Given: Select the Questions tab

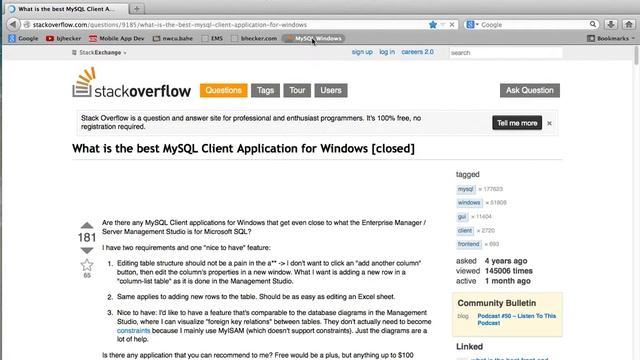Looking at the screenshot, I should [223, 90].
